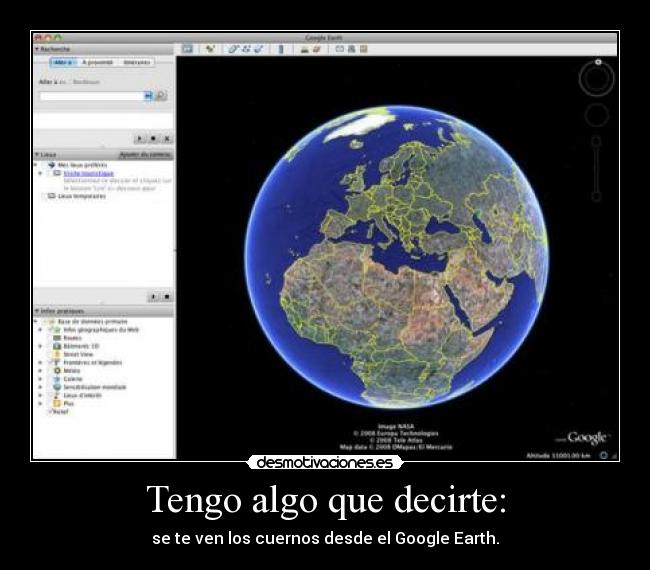Open the search history dropdown arrow
This screenshot has height=570, width=650.
click(x=148, y=96)
